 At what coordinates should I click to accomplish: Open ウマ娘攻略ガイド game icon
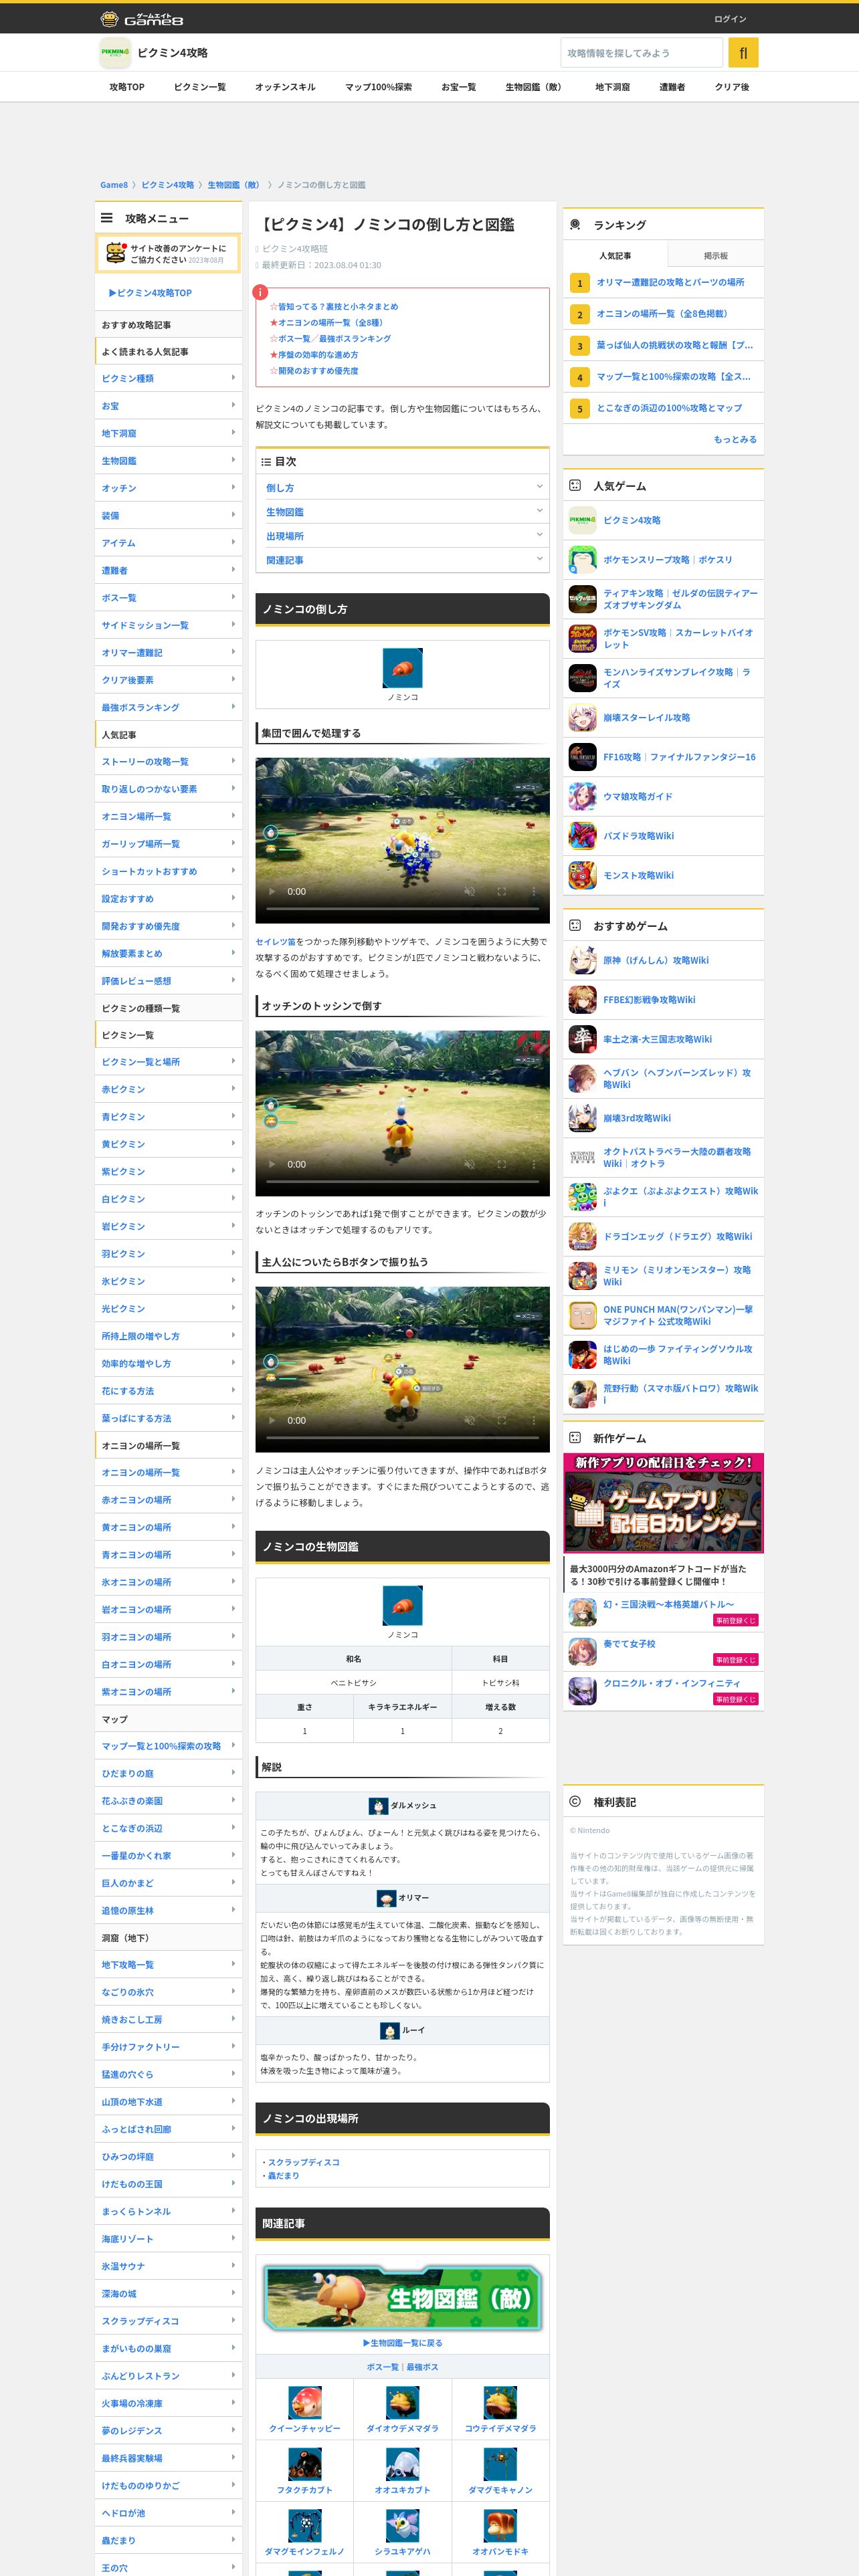[x=582, y=797]
